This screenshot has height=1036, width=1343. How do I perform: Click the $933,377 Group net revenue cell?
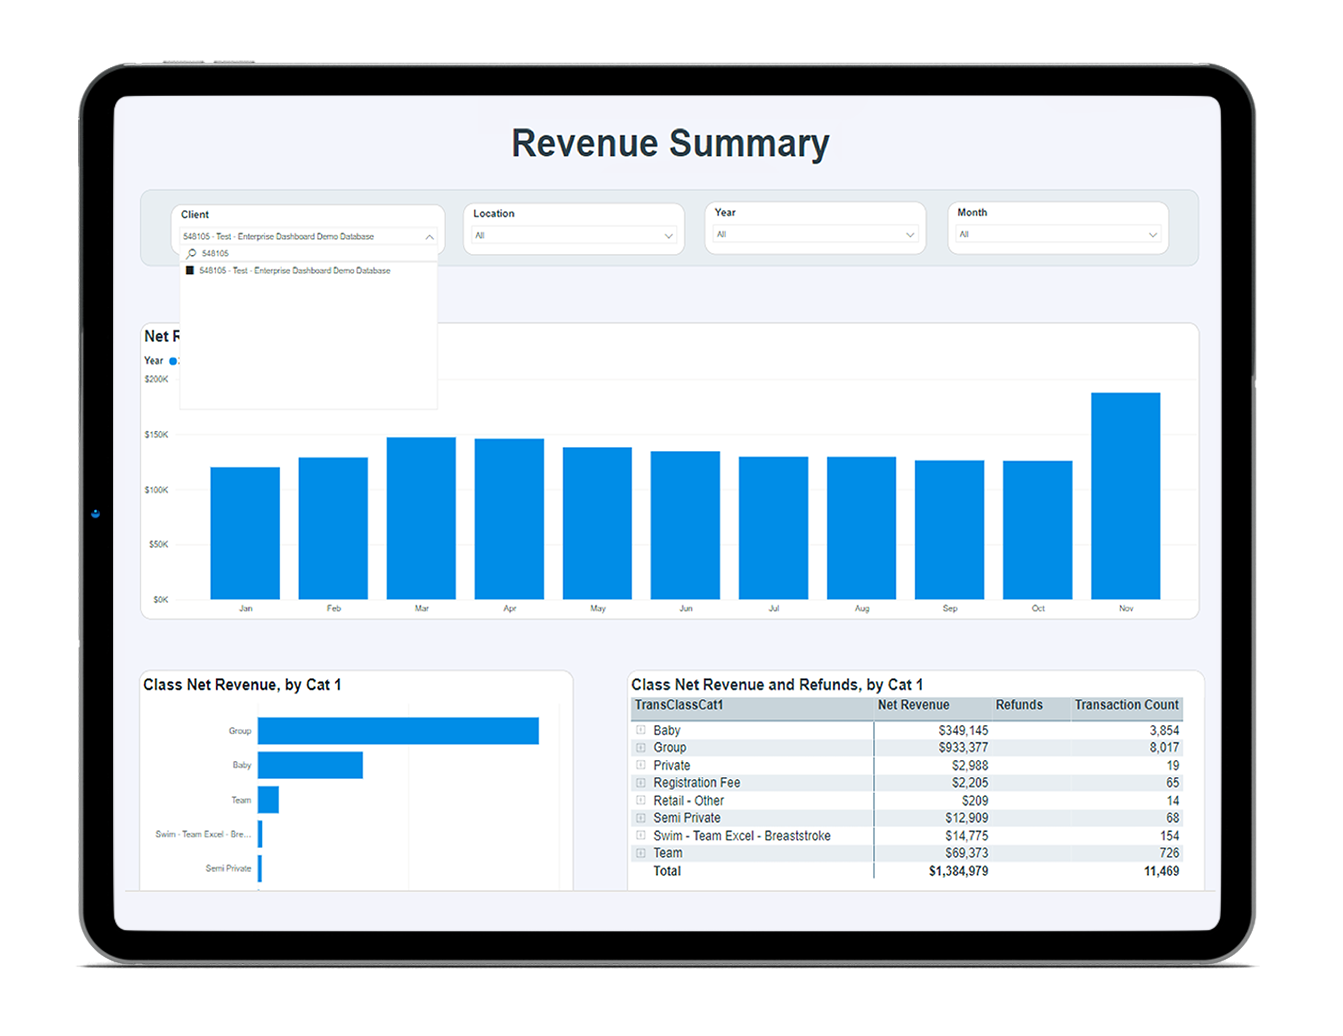click(963, 748)
